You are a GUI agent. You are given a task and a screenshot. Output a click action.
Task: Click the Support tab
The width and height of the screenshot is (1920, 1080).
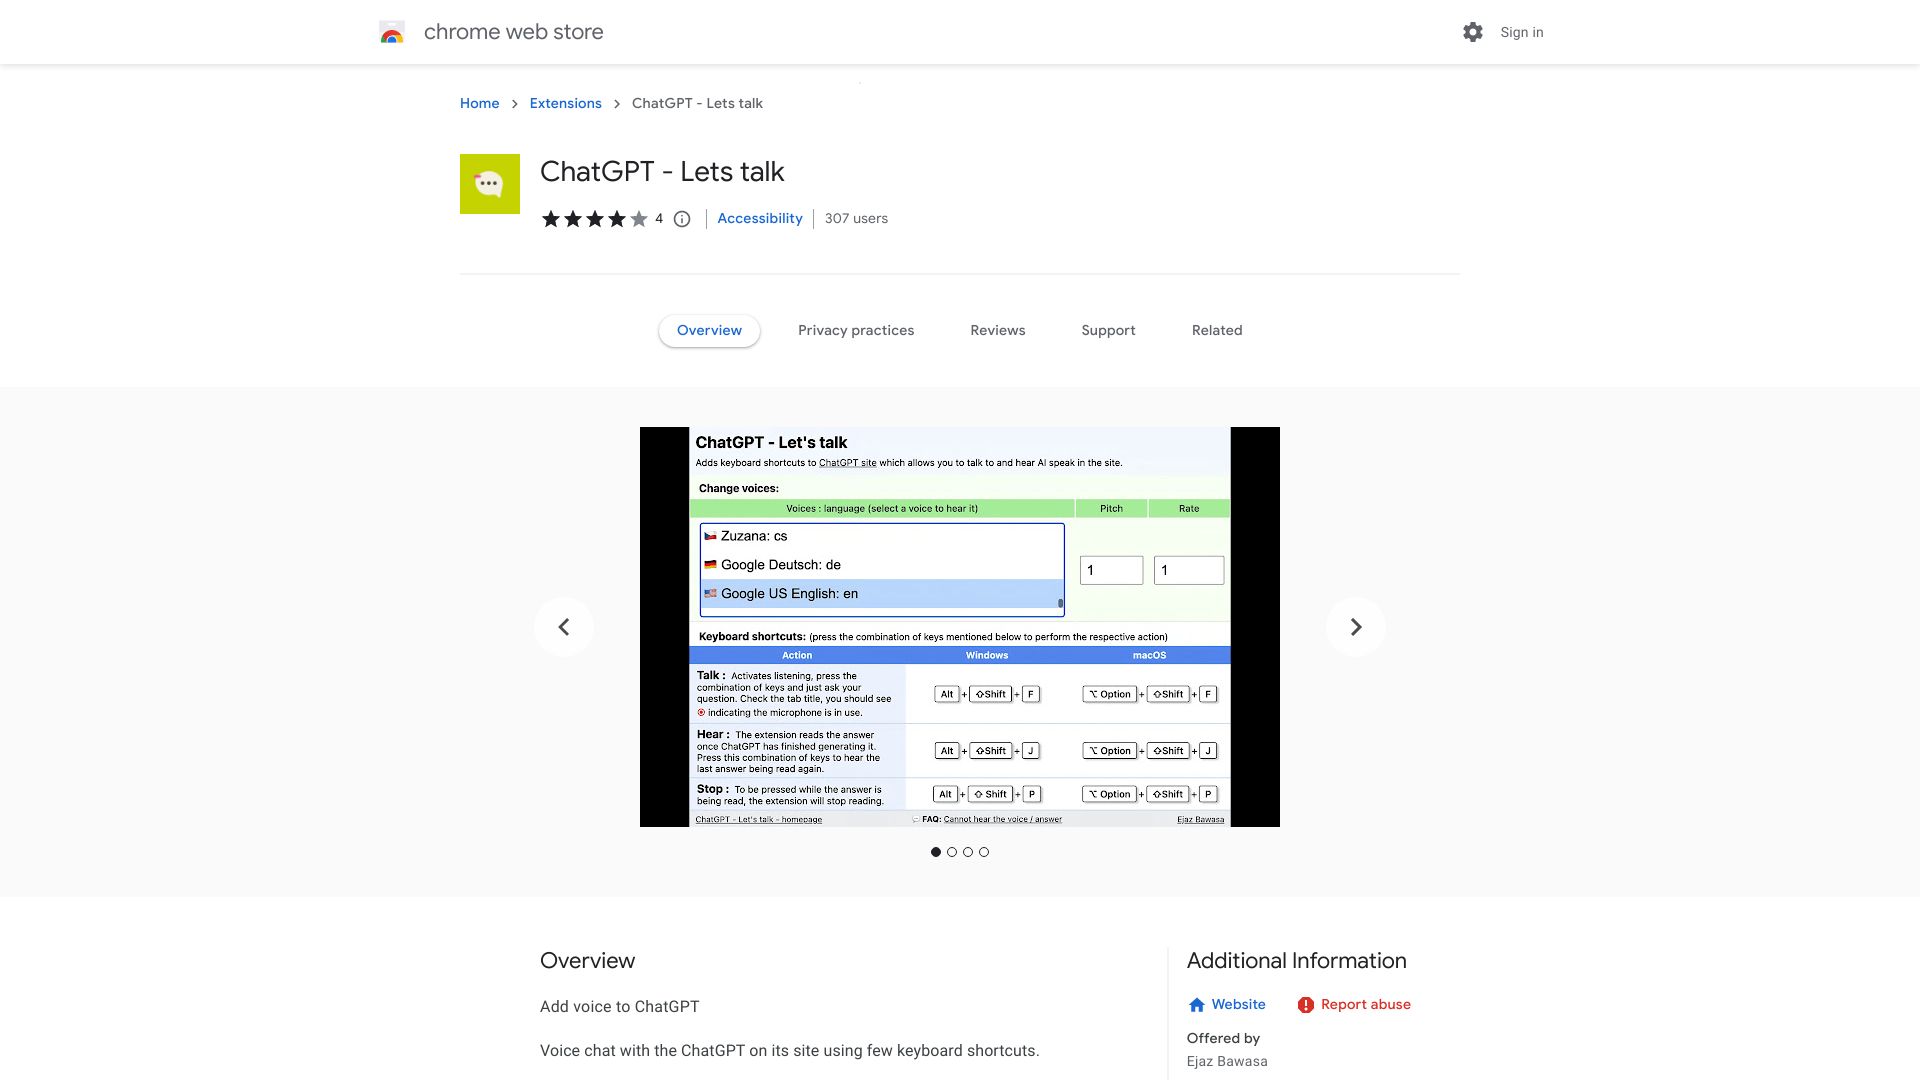pyautogui.click(x=1108, y=330)
